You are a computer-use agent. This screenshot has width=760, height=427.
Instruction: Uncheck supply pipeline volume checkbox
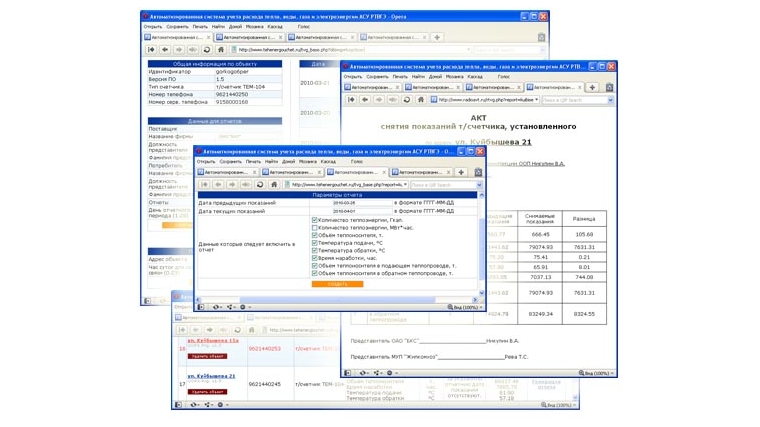click(315, 266)
